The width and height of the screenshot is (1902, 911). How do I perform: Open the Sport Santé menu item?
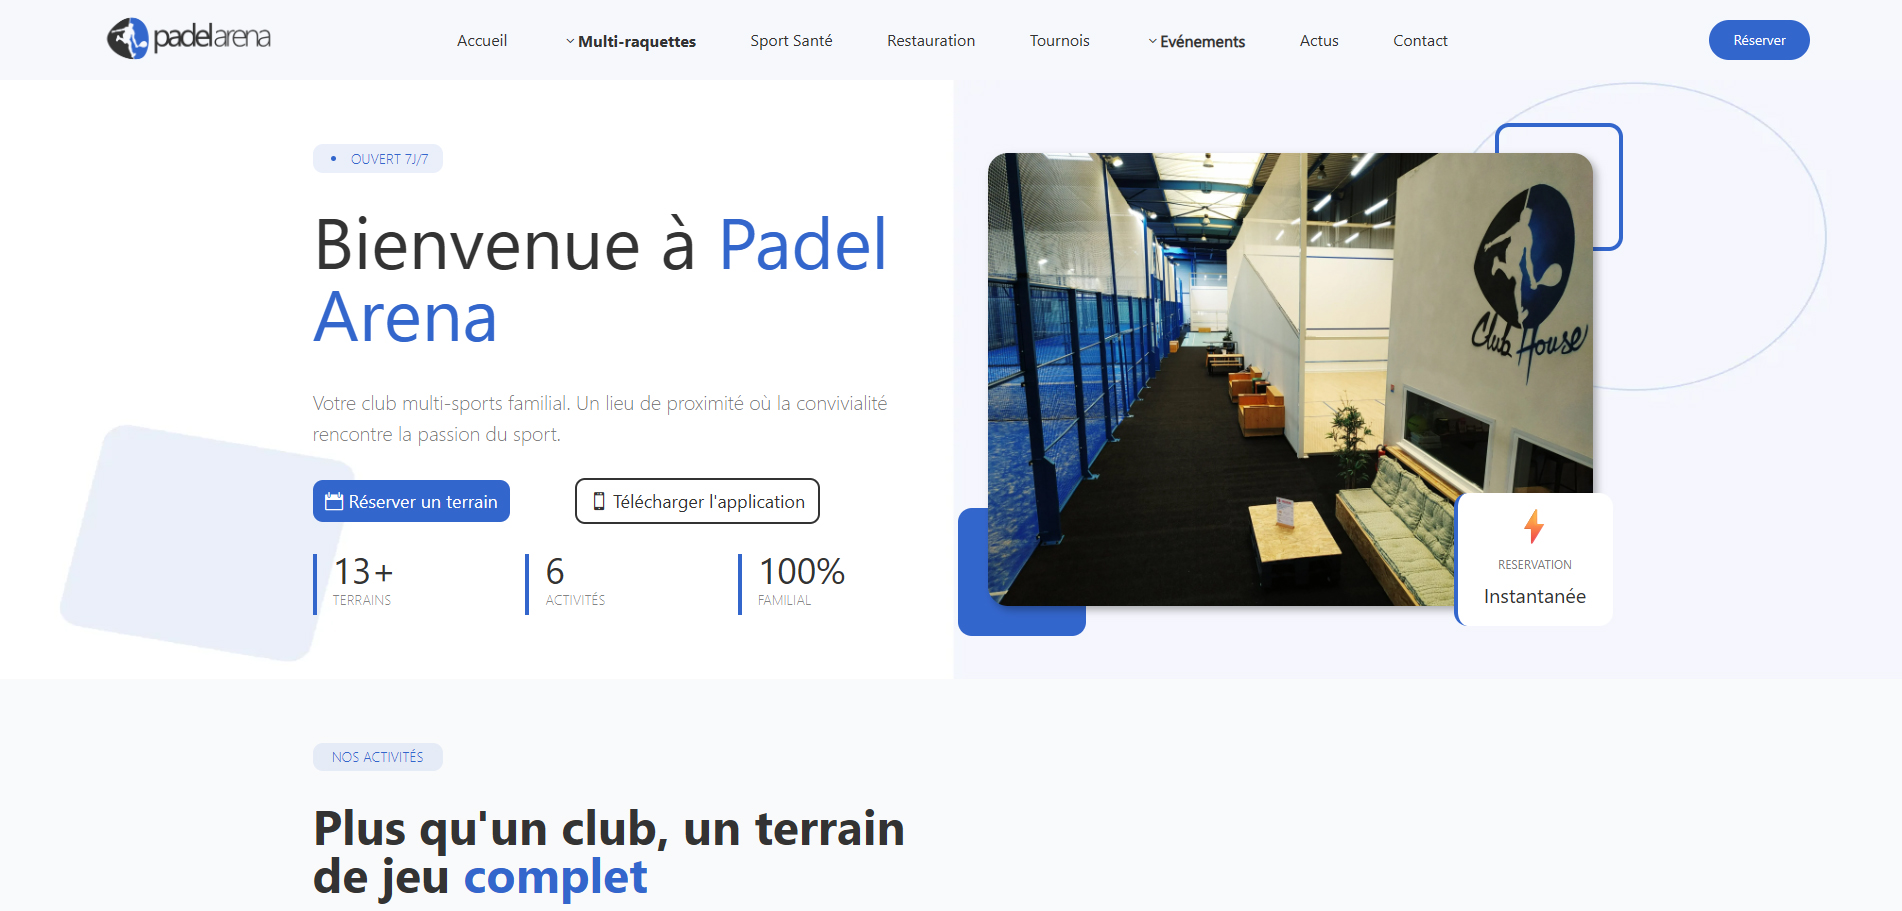(x=791, y=40)
